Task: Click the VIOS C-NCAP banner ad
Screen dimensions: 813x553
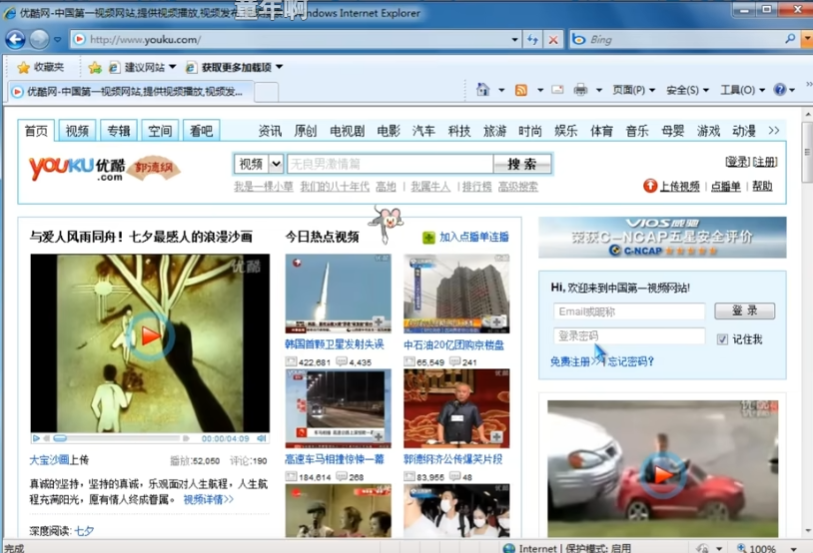Action: (662, 237)
